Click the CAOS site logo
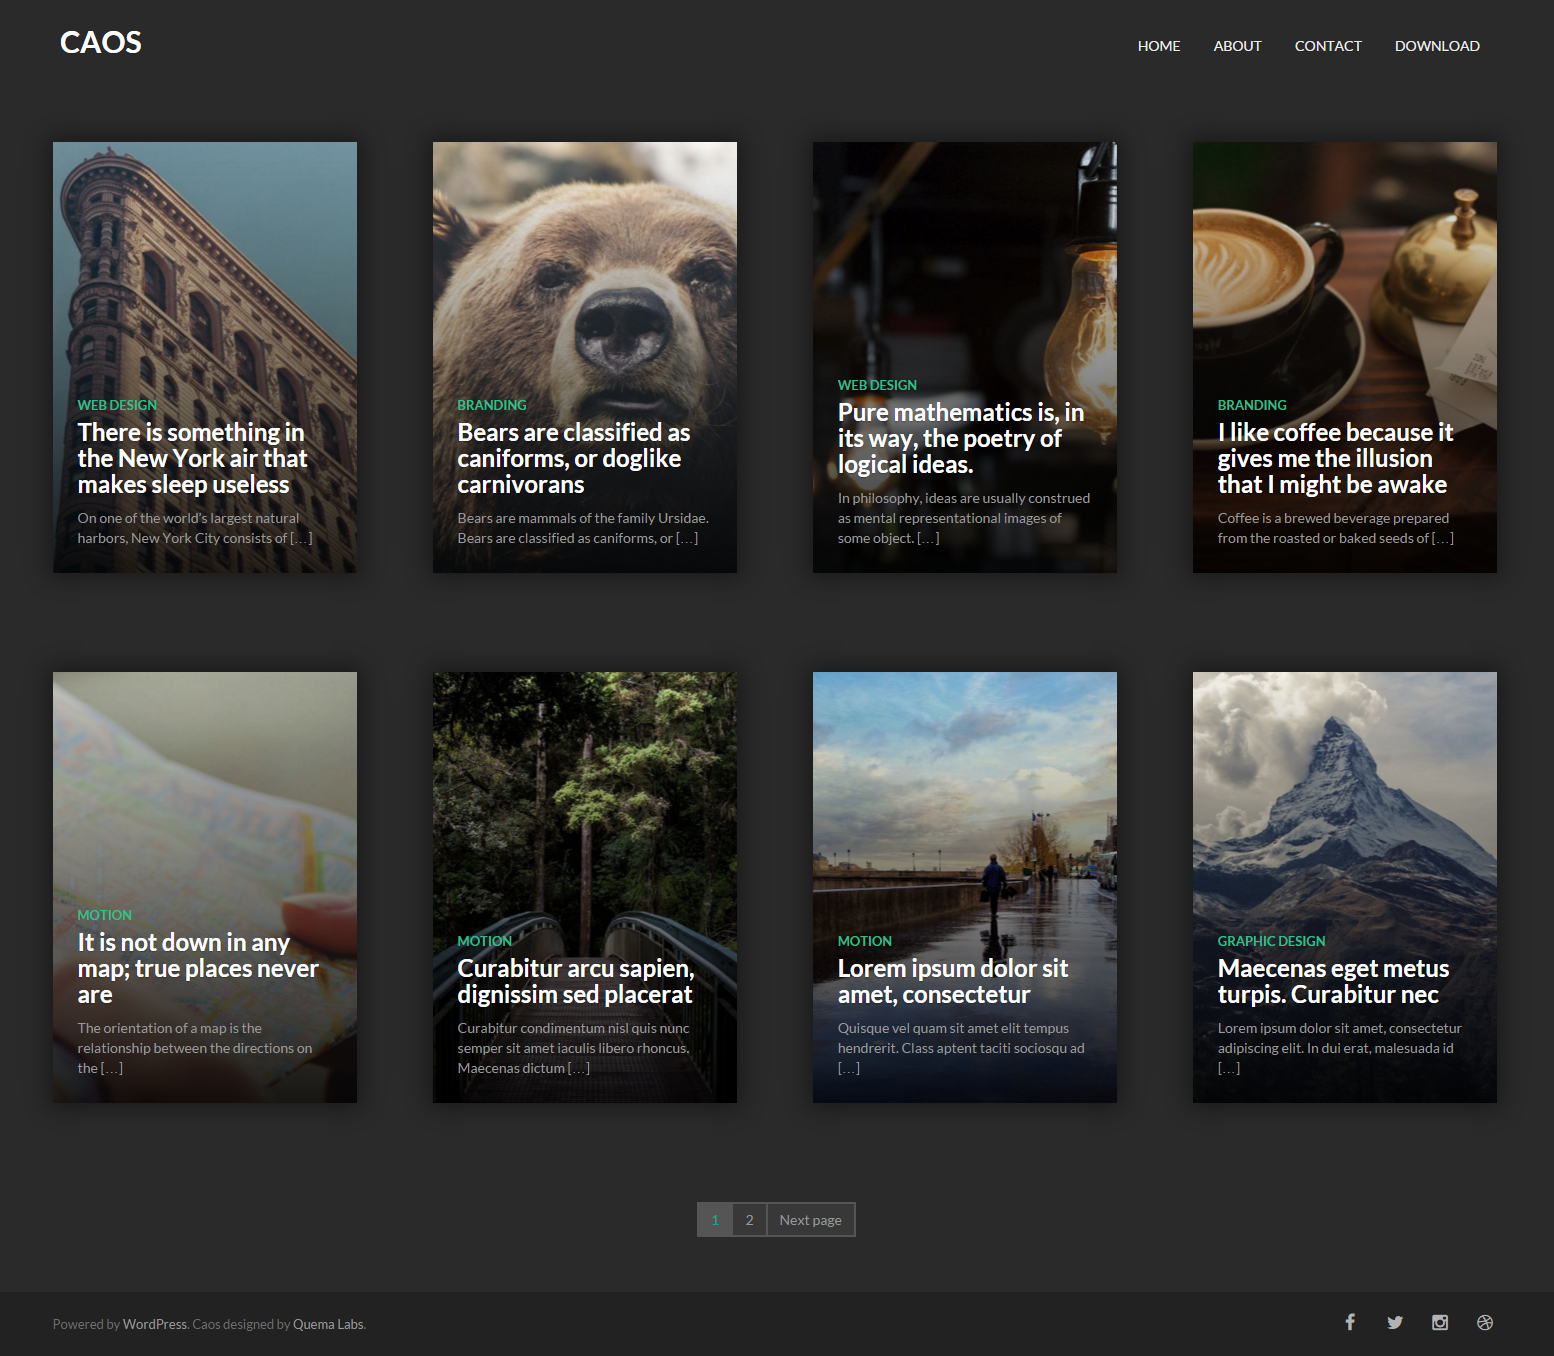 point(101,43)
